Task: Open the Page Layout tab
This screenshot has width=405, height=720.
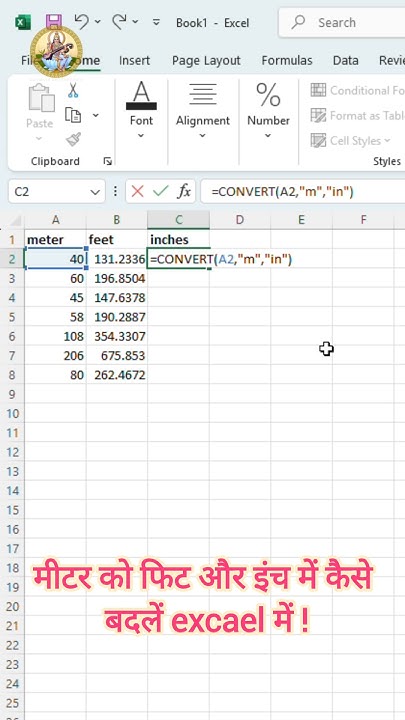Action: (206, 61)
